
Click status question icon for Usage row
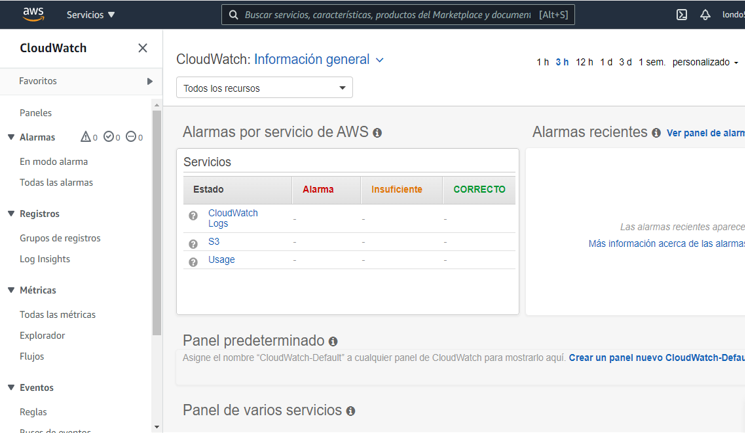193,262
